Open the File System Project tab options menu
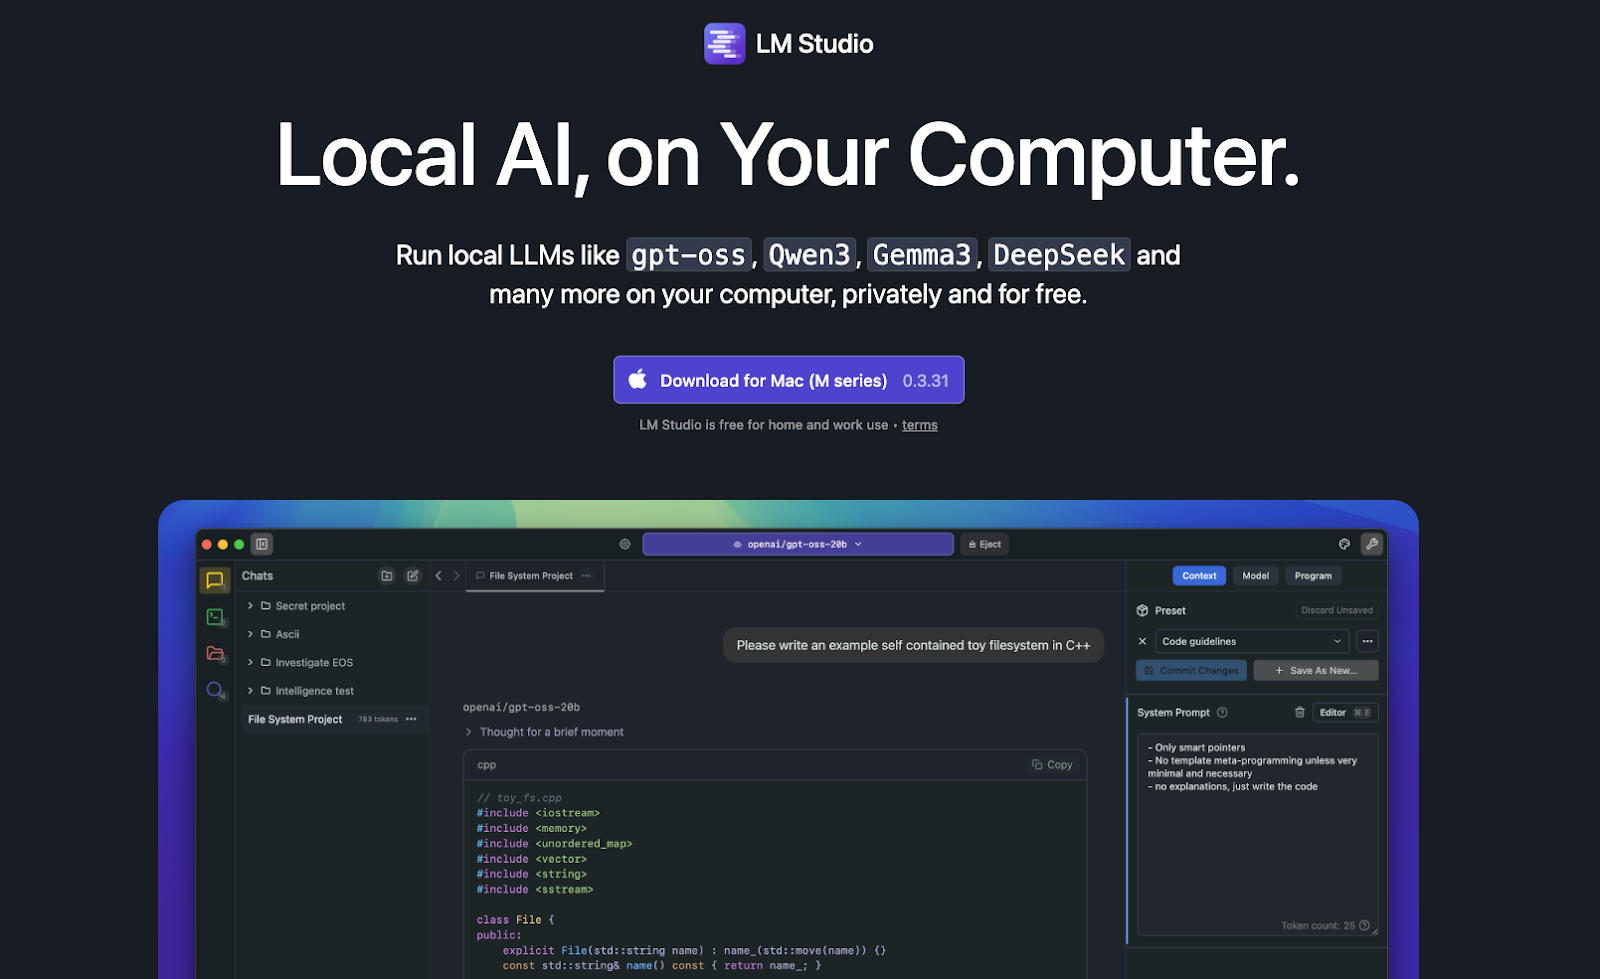 [x=586, y=576]
